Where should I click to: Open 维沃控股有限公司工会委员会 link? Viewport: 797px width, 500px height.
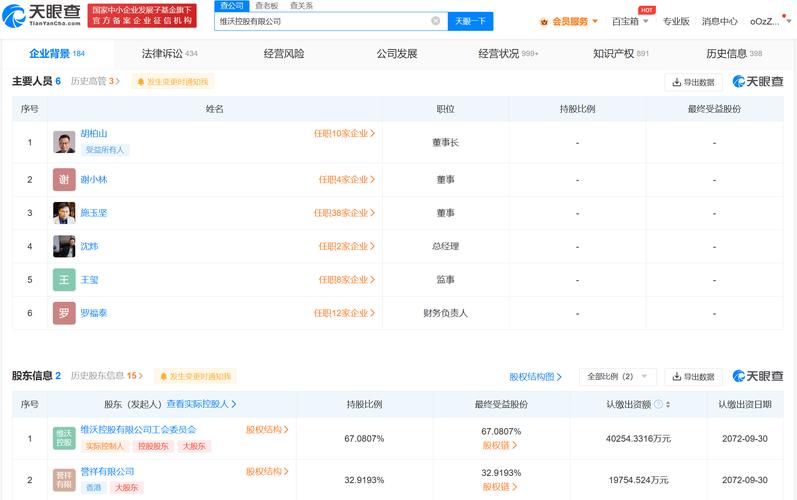[x=138, y=430]
